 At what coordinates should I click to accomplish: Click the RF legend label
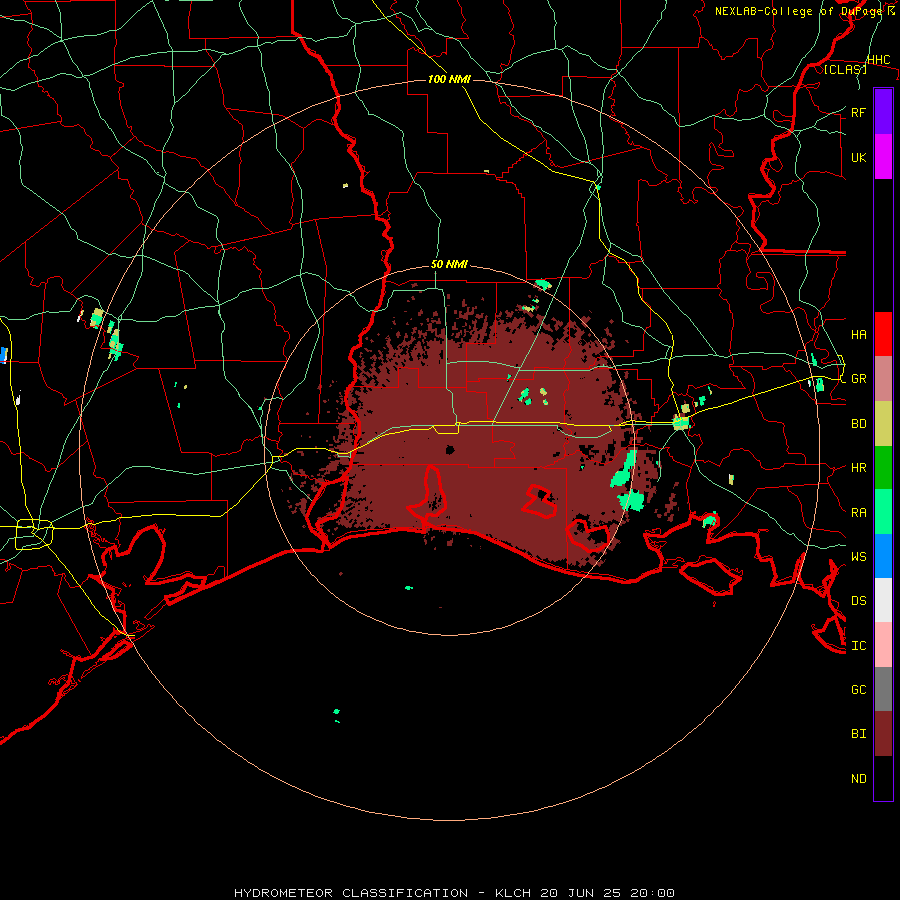(858, 112)
